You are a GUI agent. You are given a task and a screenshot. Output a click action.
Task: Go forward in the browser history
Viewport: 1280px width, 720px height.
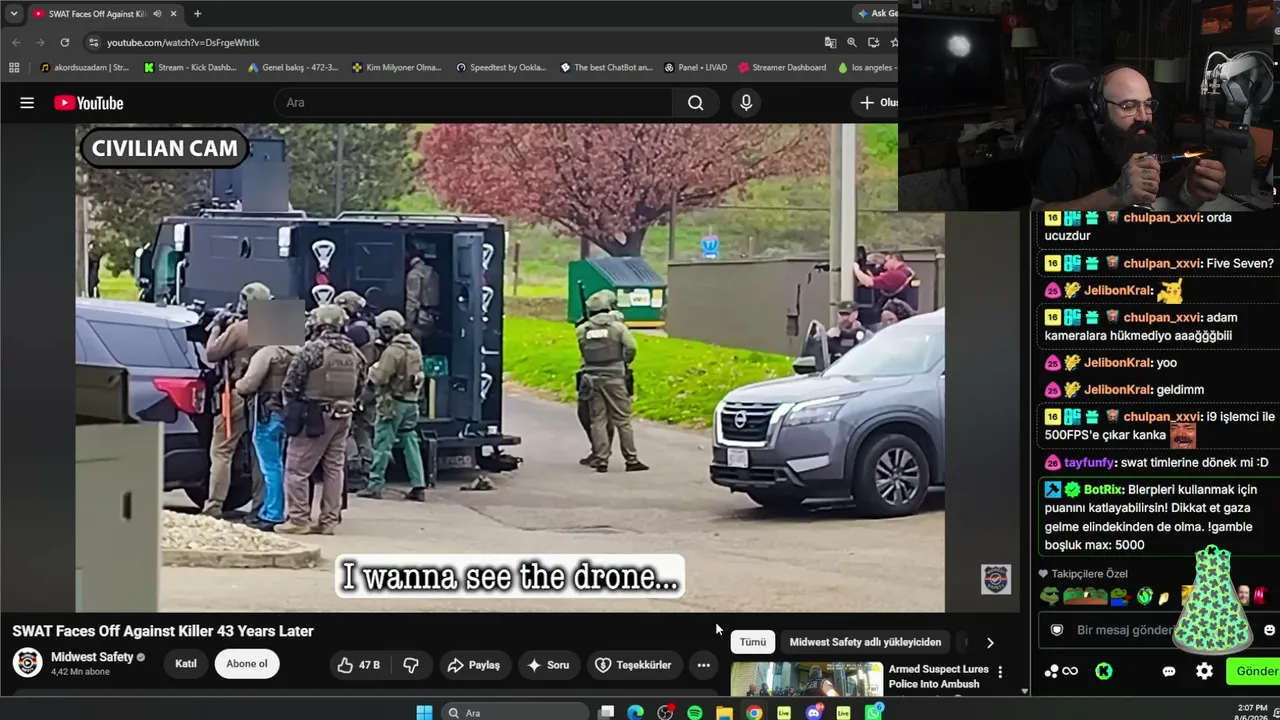click(40, 43)
